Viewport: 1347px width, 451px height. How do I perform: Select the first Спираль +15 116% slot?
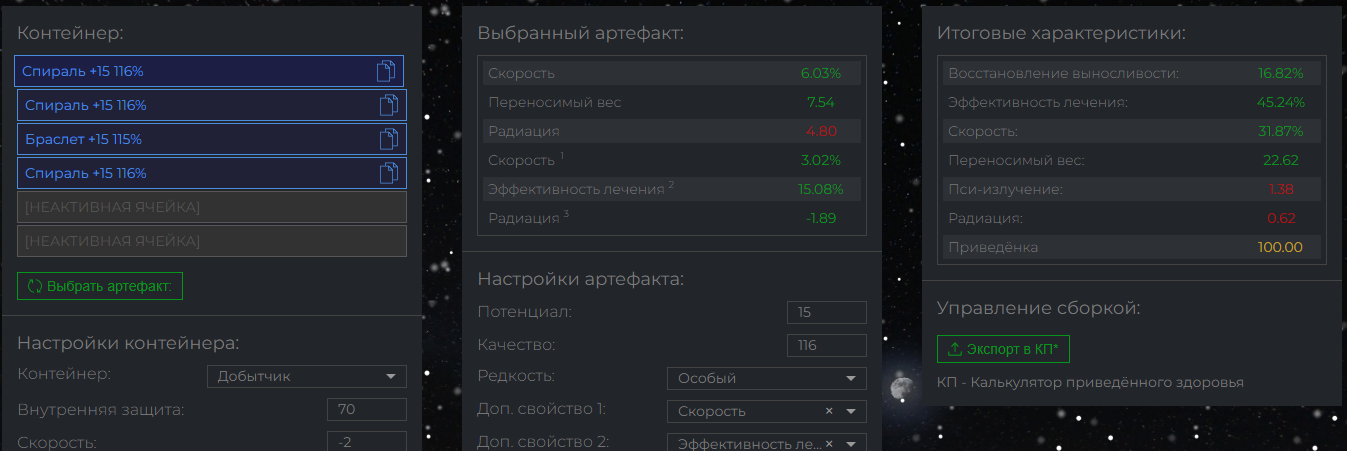click(x=209, y=71)
